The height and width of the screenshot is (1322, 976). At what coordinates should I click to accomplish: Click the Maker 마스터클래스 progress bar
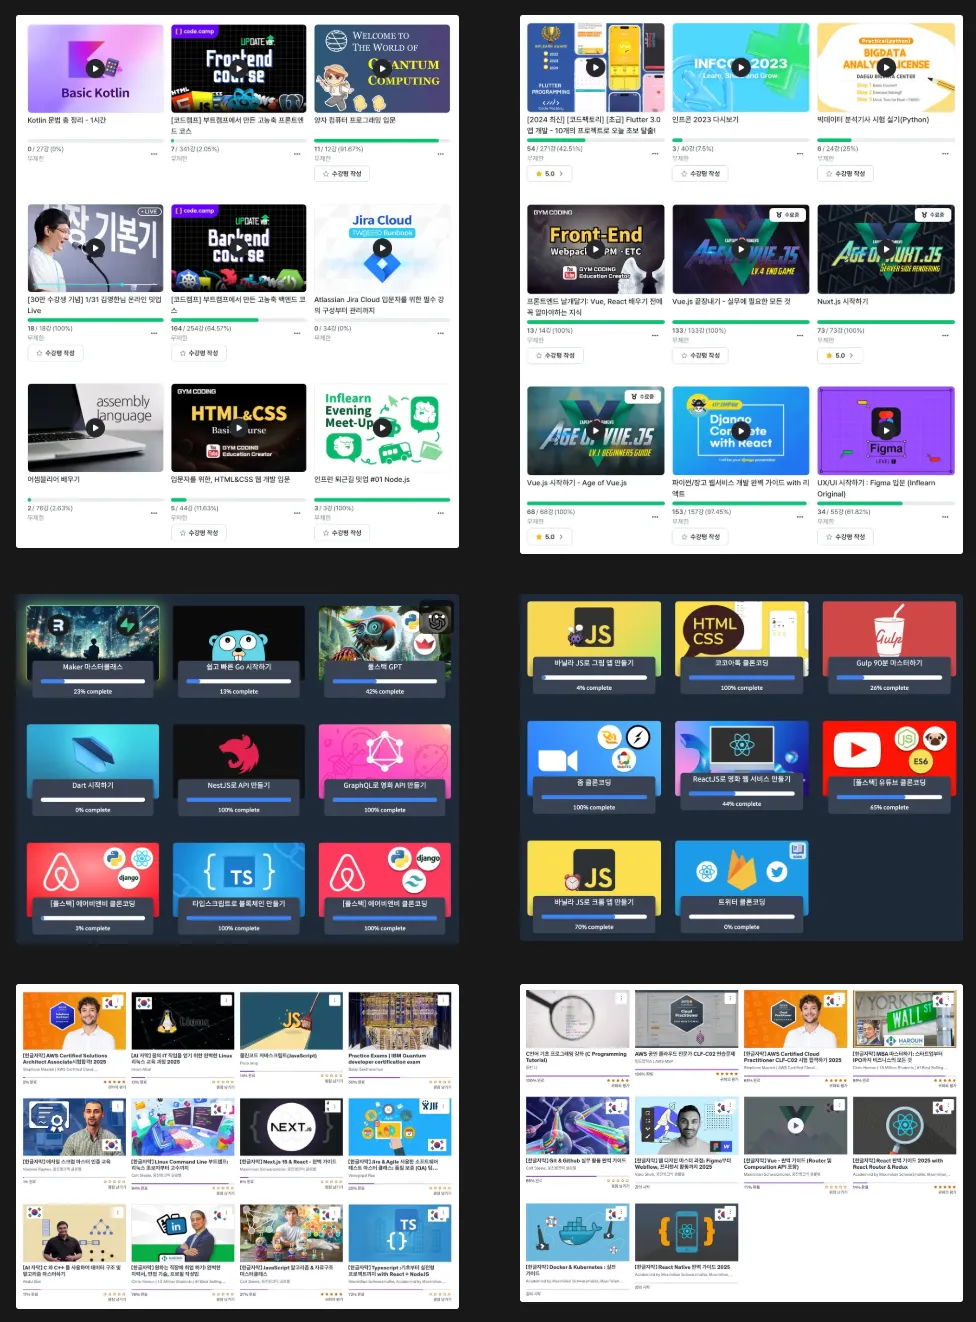(x=93, y=680)
